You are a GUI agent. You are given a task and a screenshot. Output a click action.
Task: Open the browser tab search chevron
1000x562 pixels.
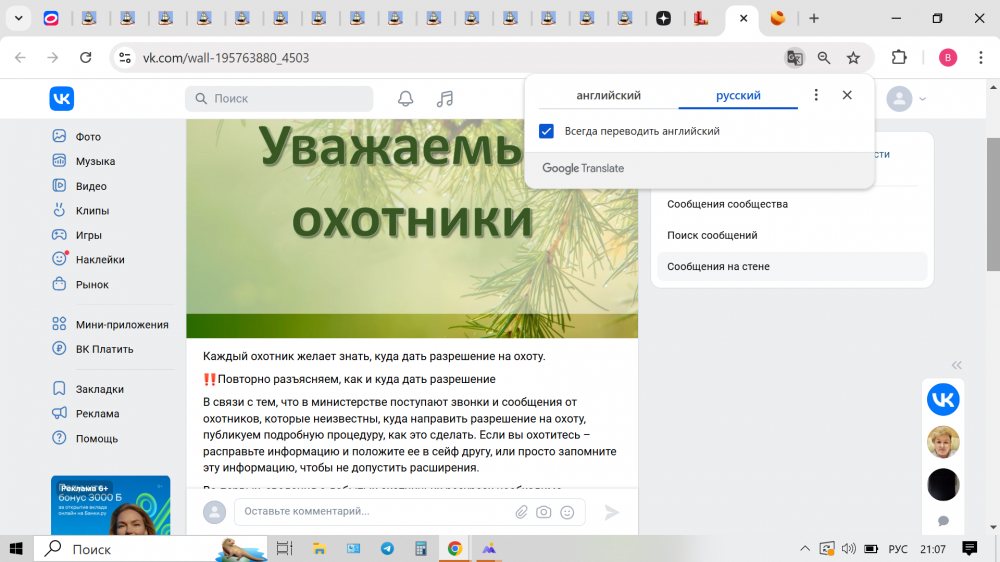(x=18, y=18)
